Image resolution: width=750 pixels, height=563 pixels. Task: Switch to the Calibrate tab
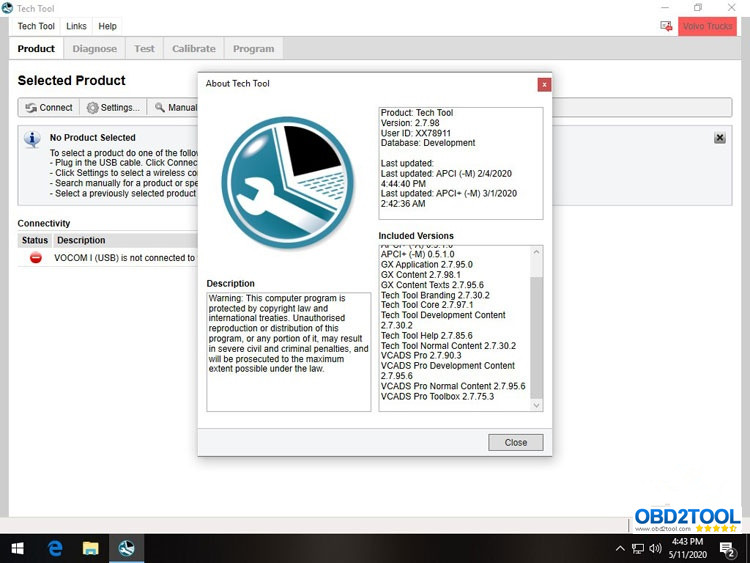pyautogui.click(x=194, y=49)
